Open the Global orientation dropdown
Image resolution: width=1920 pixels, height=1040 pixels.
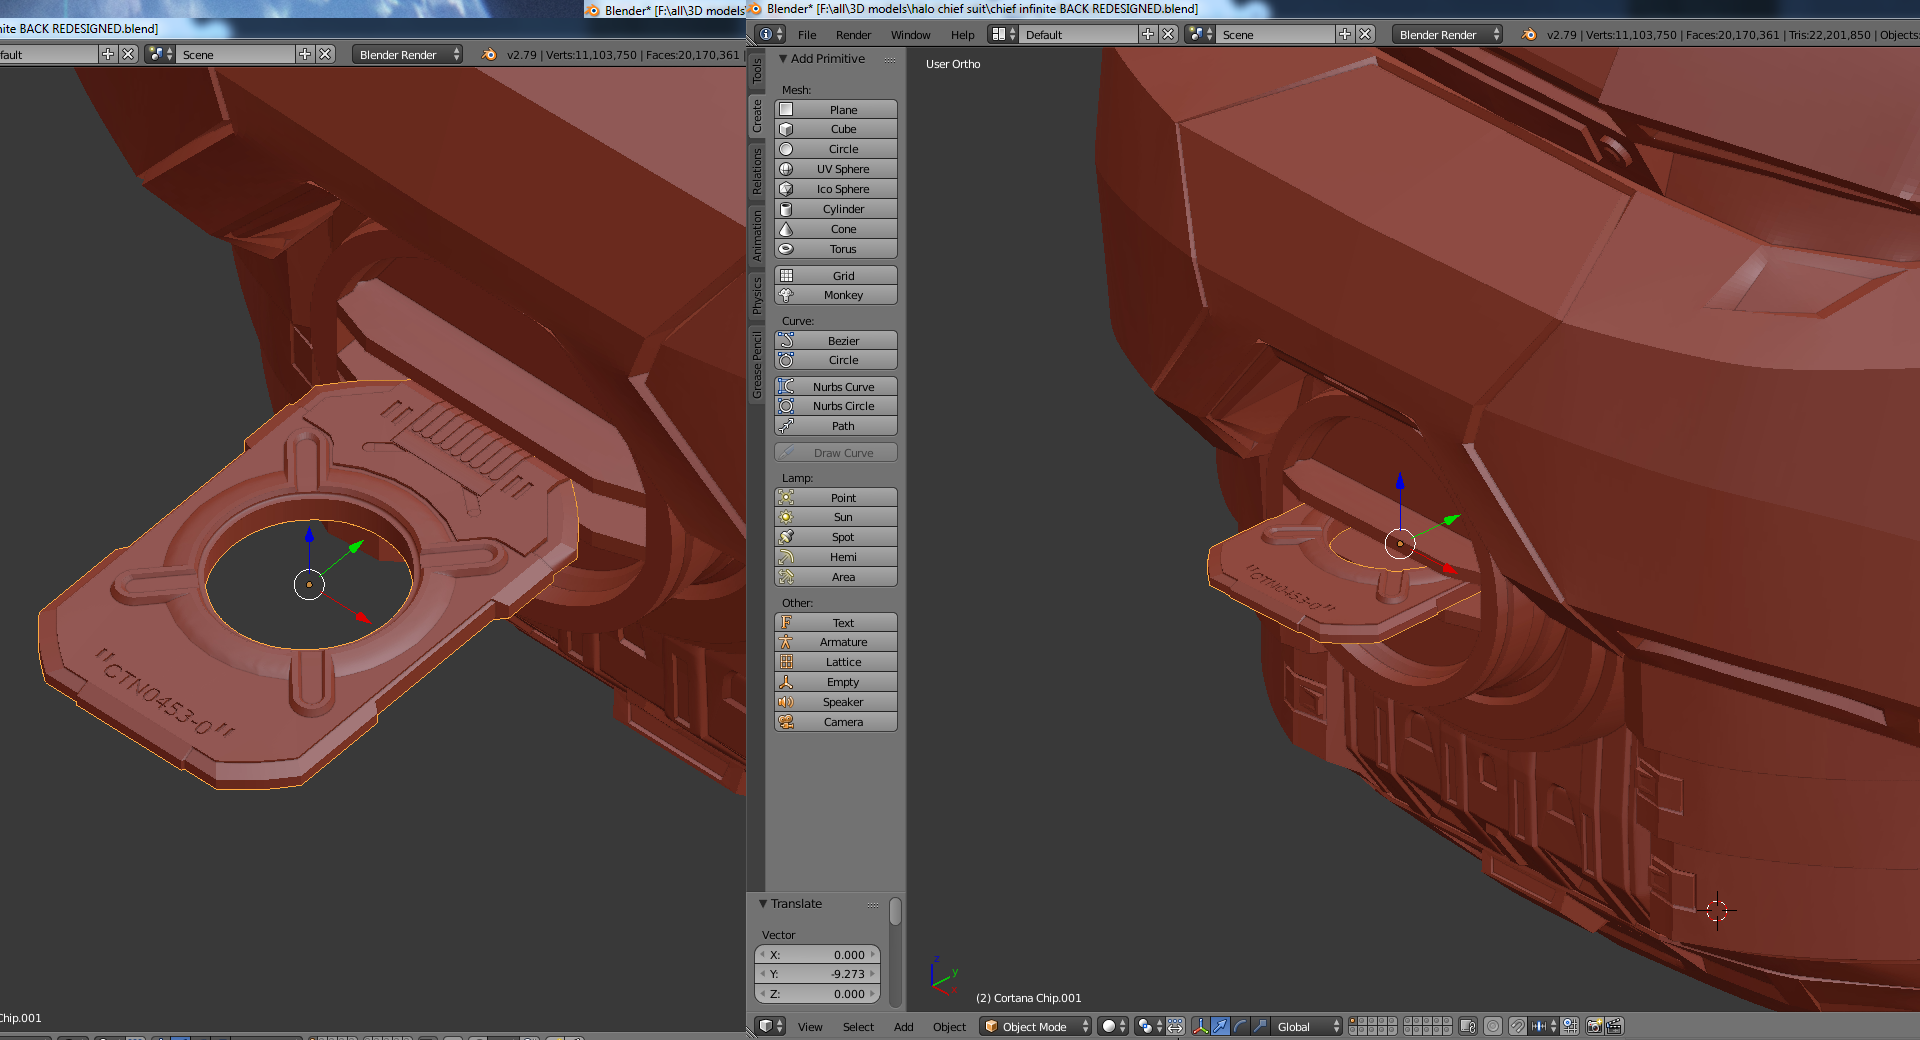pyautogui.click(x=1307, y=1026)
